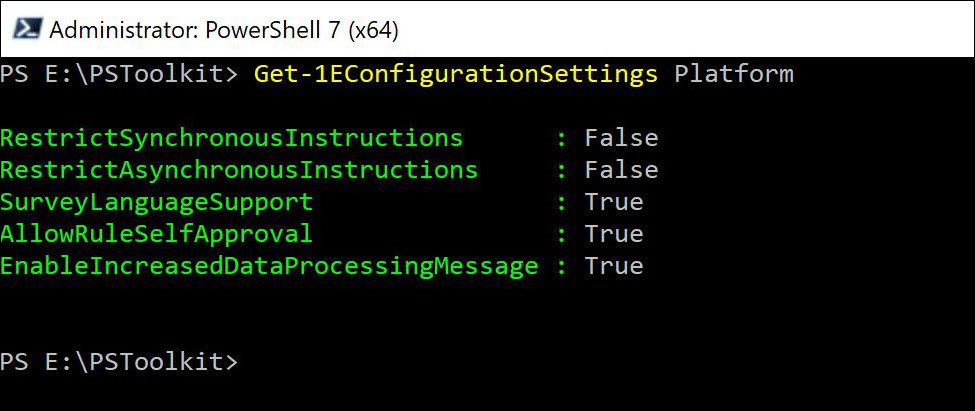This screenshot has height=411, width=975.
Task: Click the colon beside AllowRuleSelfApproval
Action: coord(561,234)
